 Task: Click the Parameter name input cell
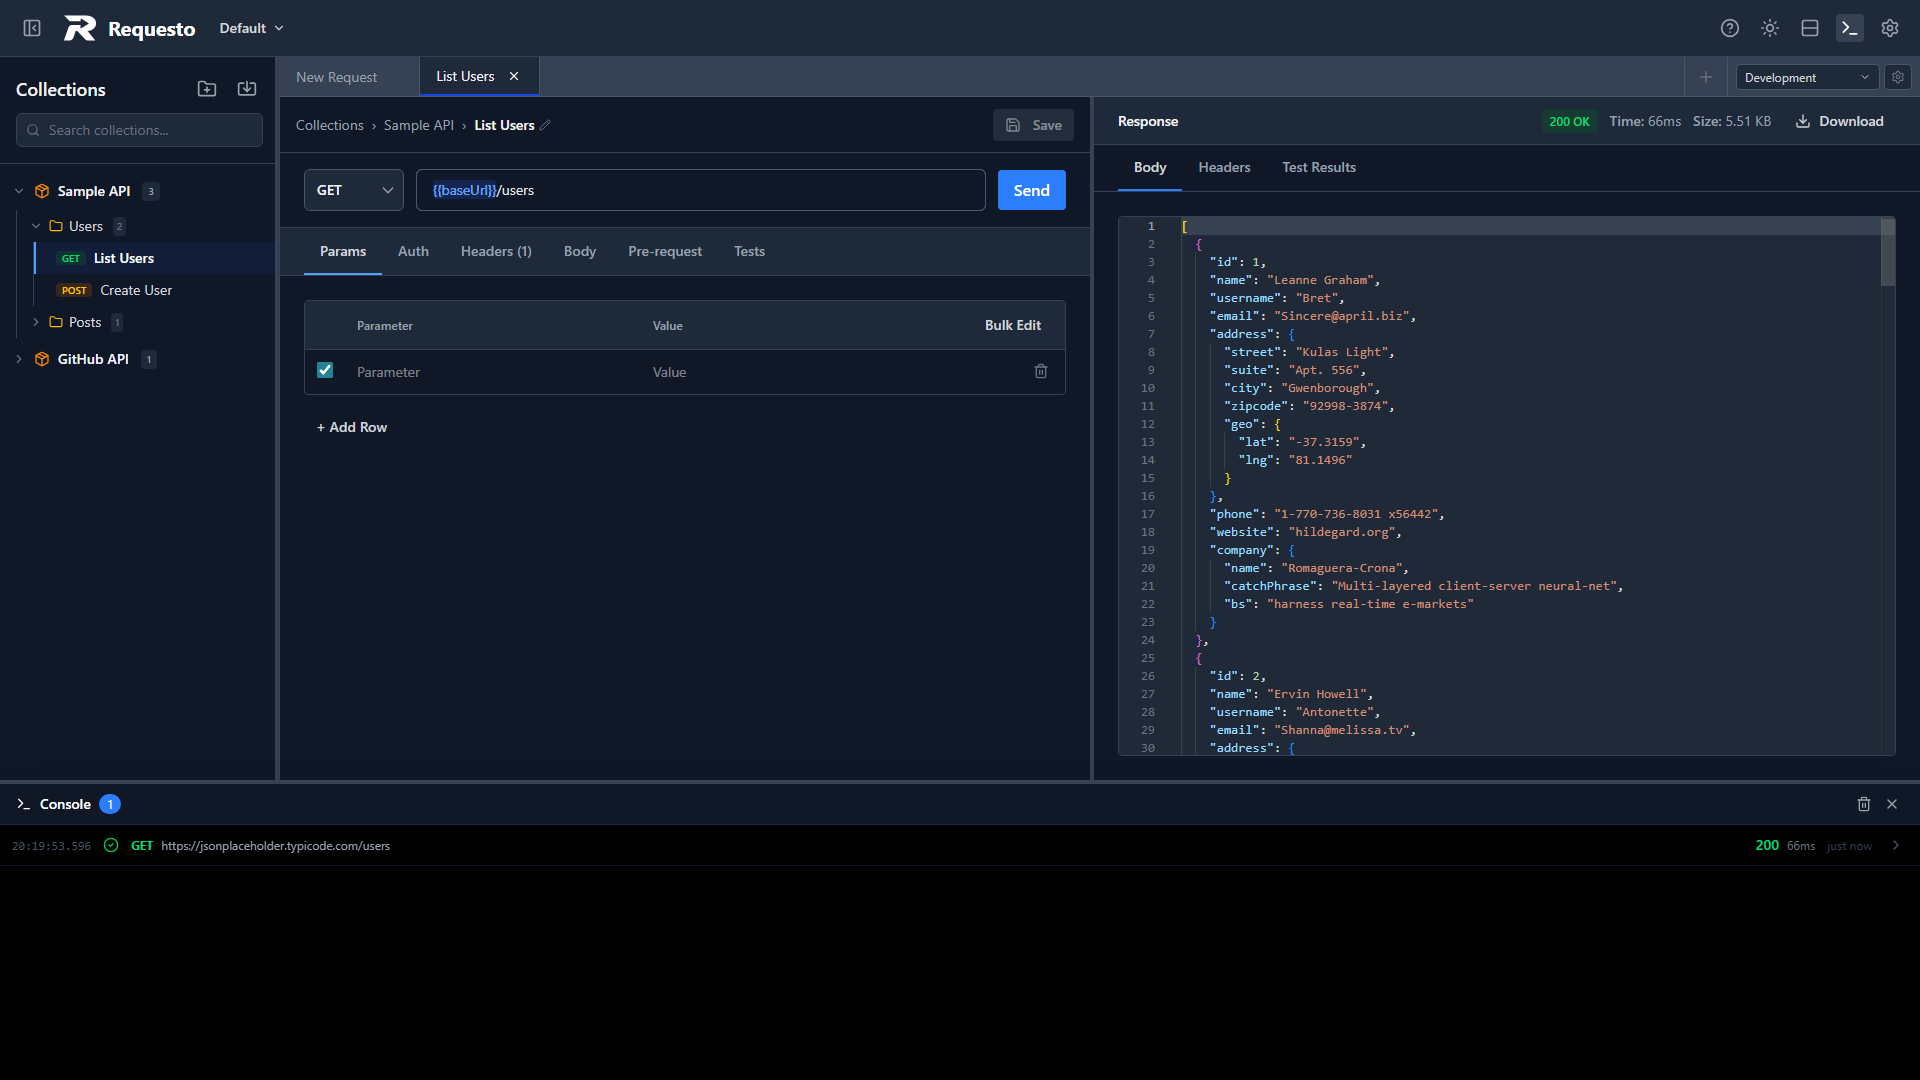[494, 372]
